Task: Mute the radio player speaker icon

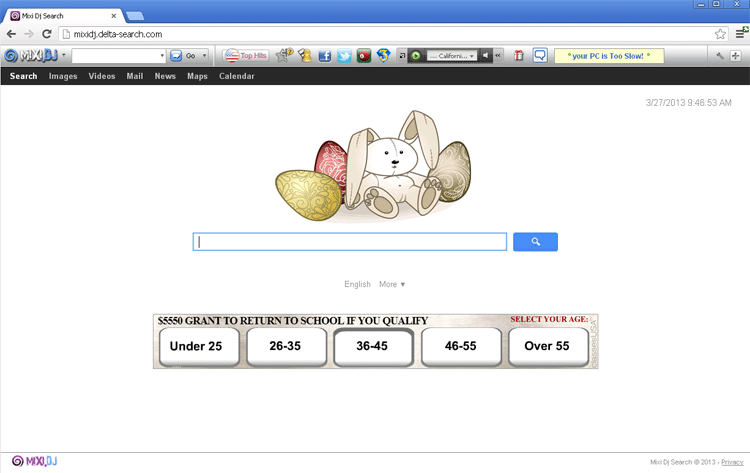Action: tap(486, 56)
